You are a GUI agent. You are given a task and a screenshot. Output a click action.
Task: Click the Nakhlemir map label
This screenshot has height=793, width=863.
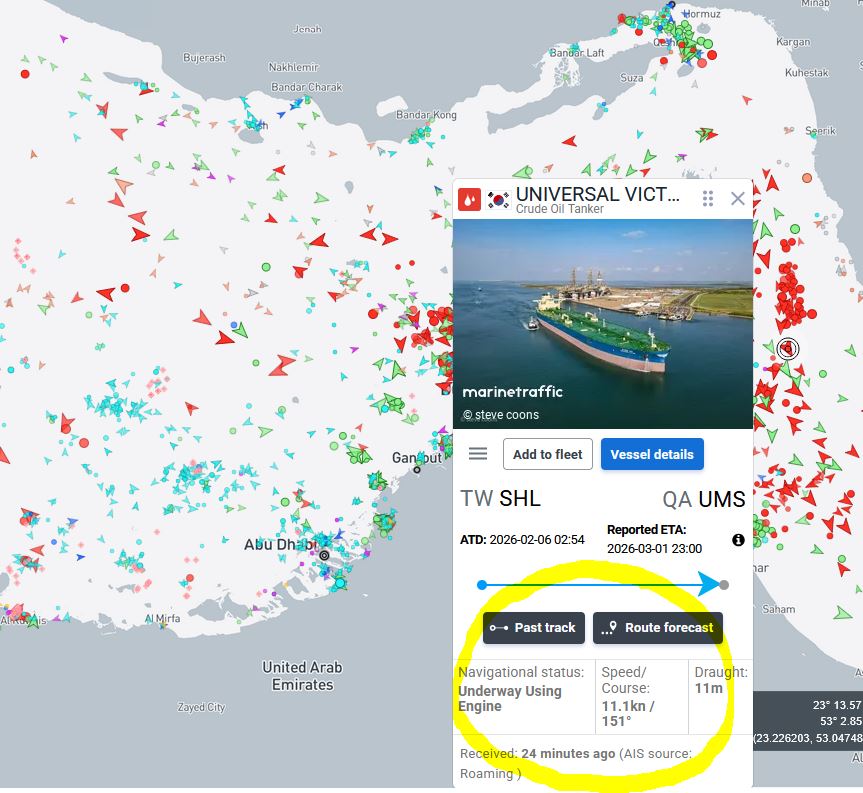coord(293,67)
